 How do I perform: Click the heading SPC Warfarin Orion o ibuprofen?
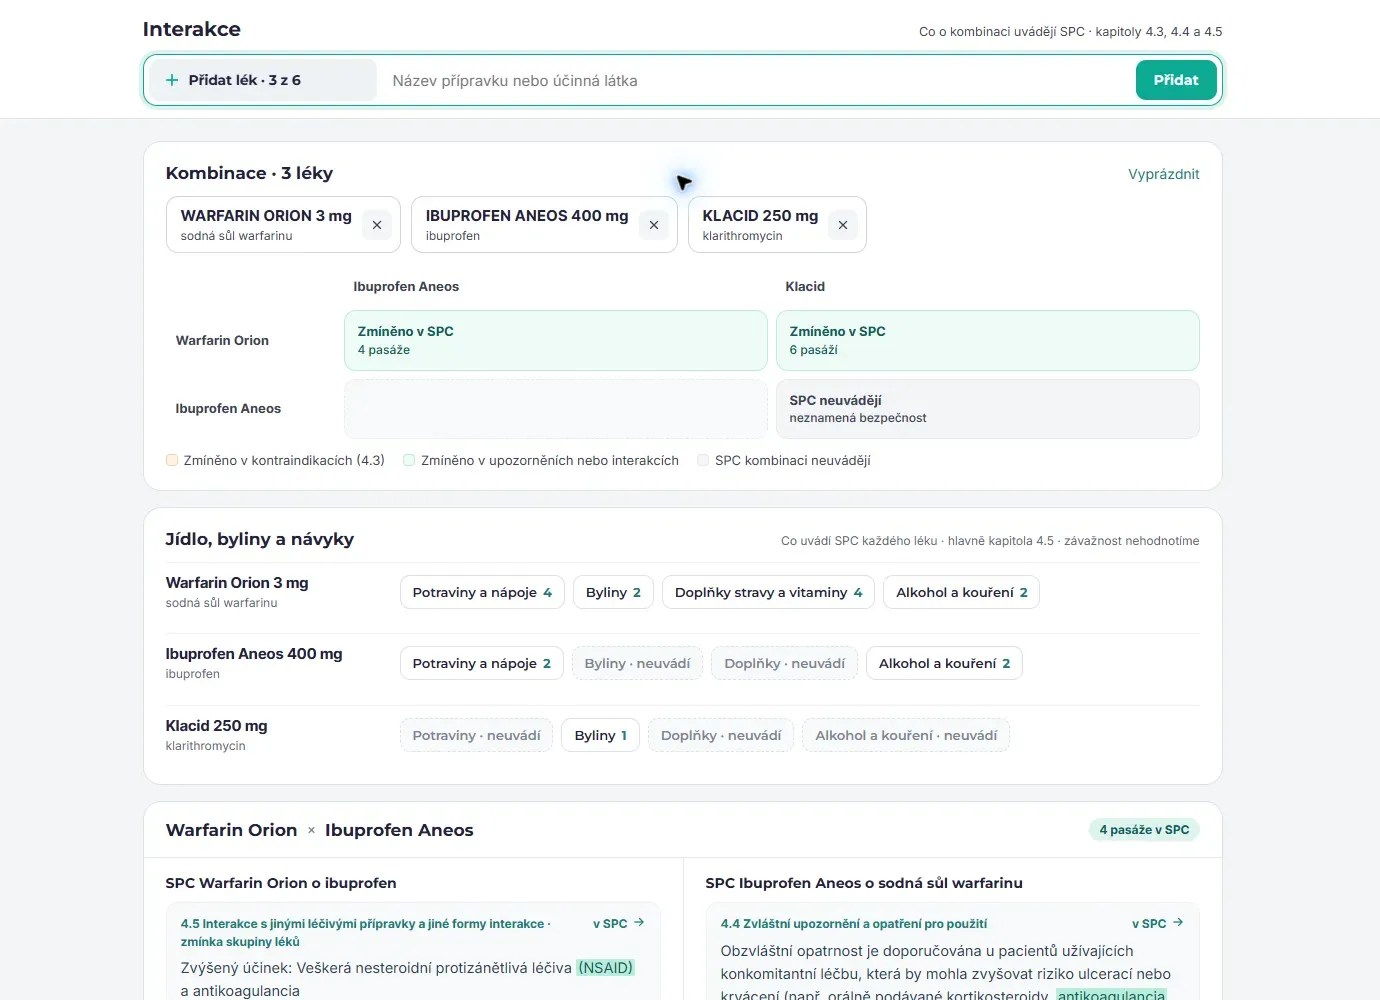click(x=281, y=883)
